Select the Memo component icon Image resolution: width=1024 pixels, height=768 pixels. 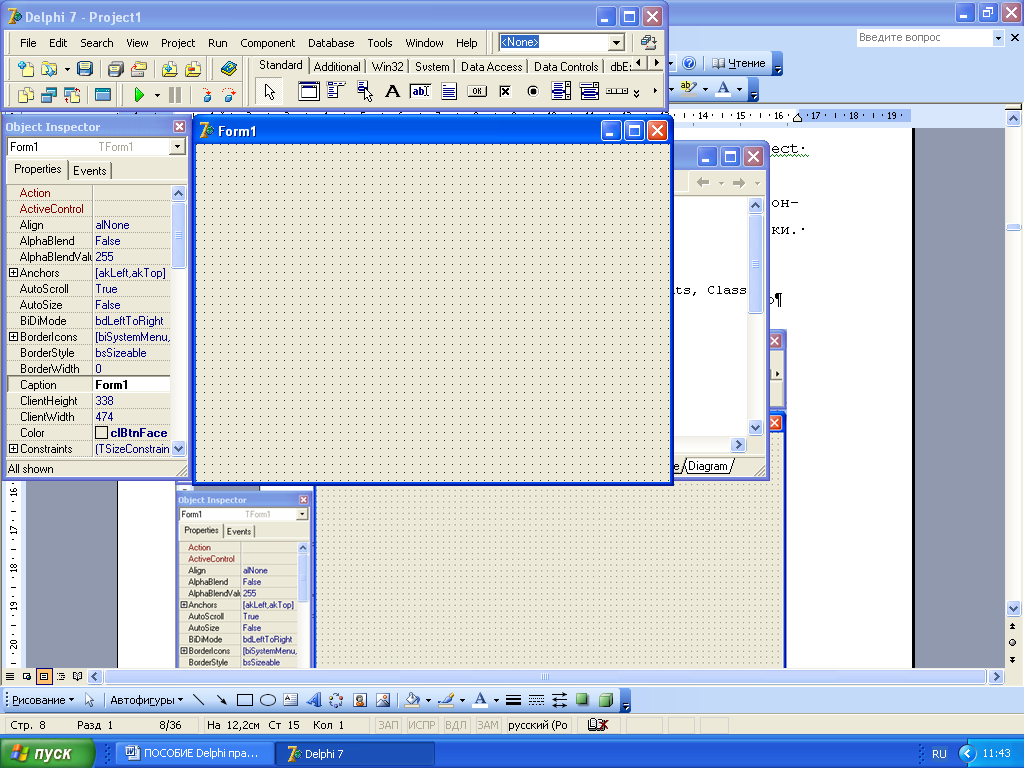449,91
